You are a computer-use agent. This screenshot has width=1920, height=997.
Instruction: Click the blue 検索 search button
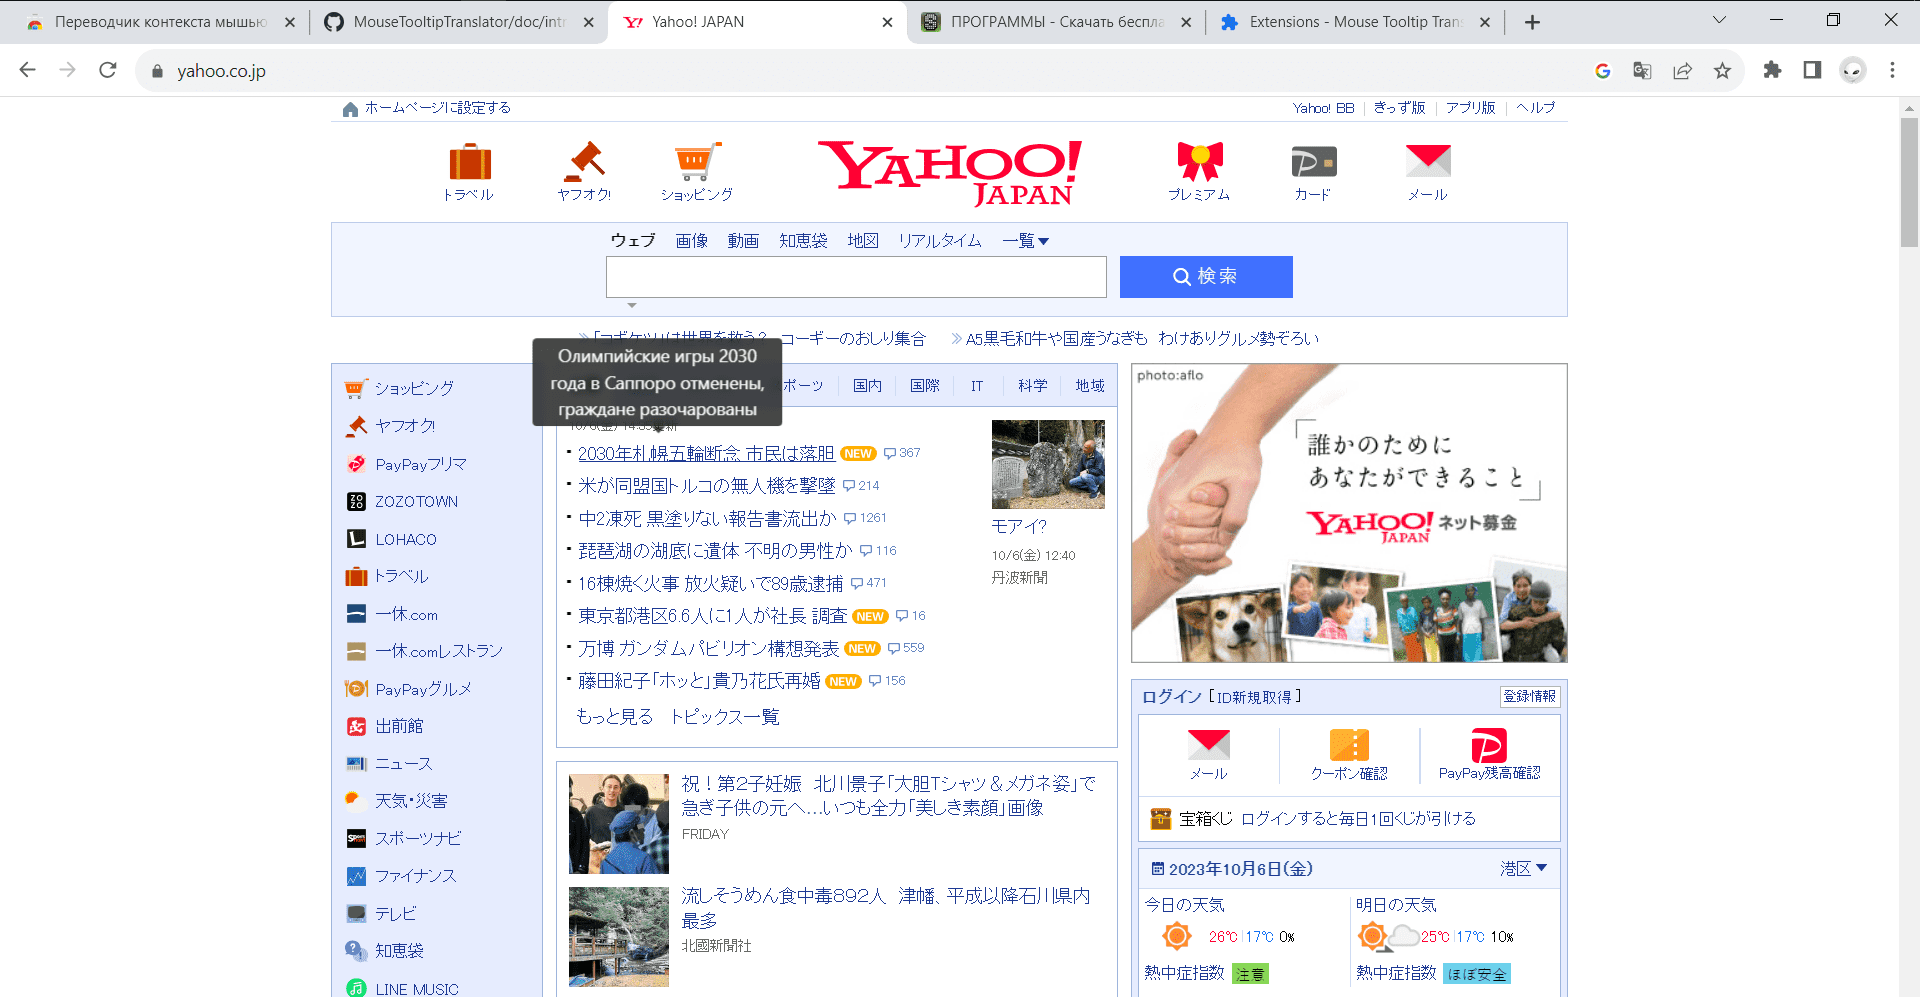point(1206,277)
